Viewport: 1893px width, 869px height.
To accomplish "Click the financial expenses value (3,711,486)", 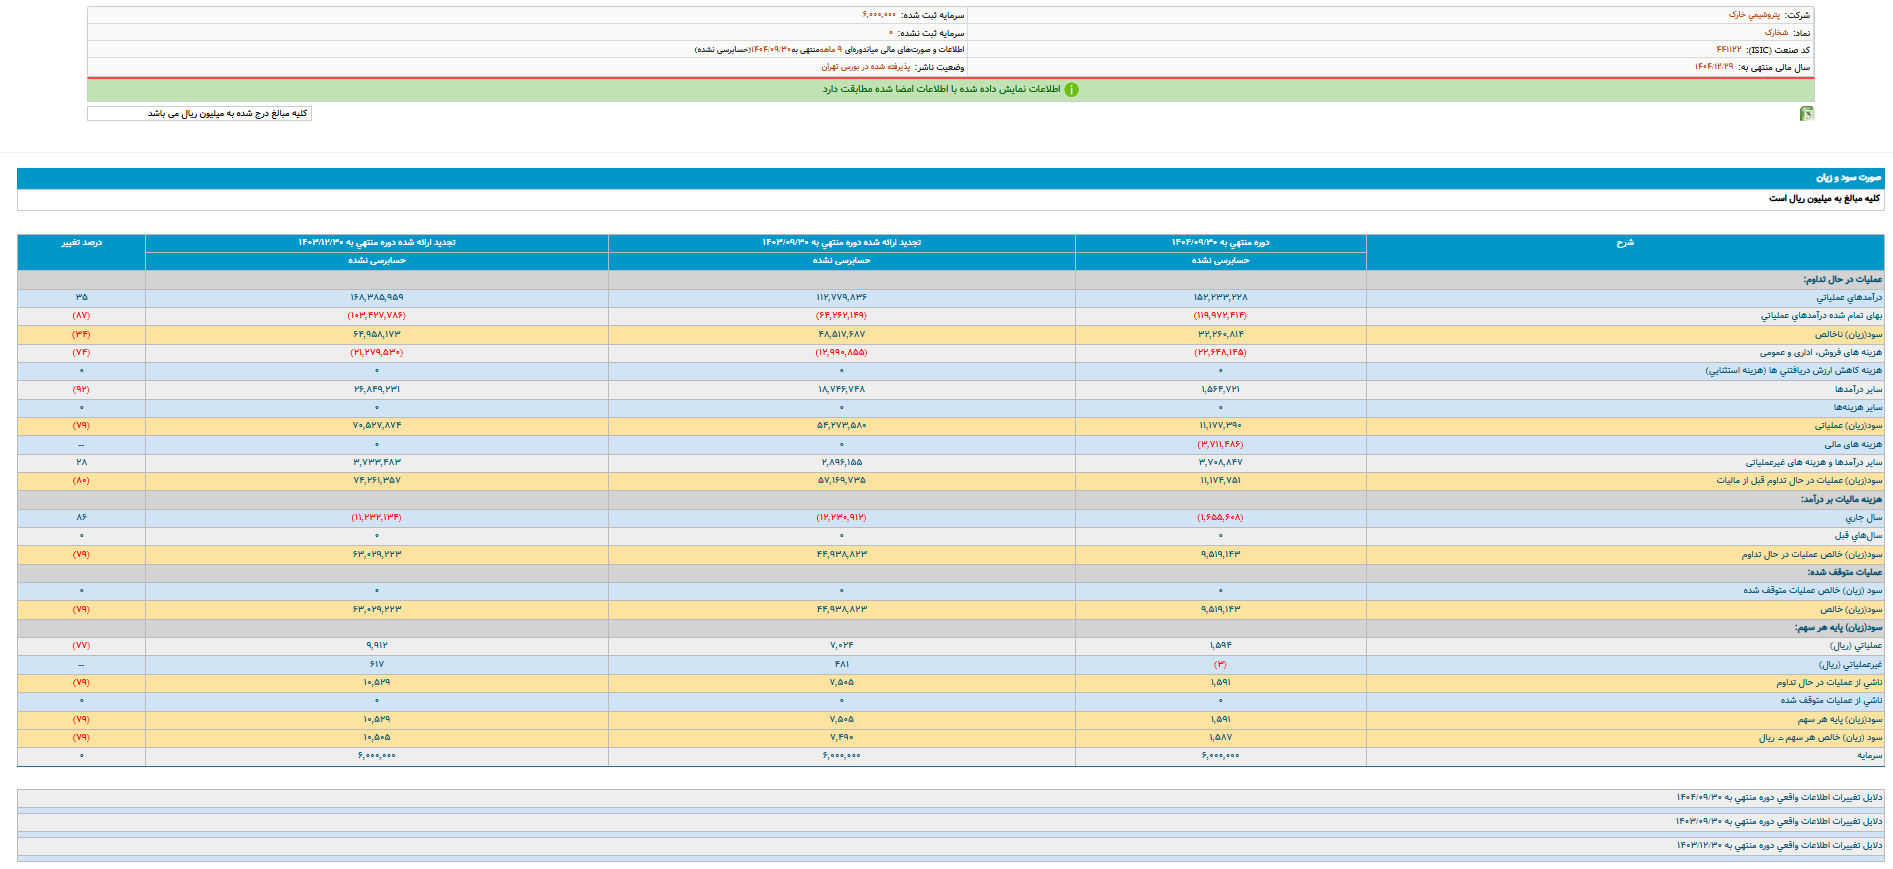I will [x=1220, y=444].
